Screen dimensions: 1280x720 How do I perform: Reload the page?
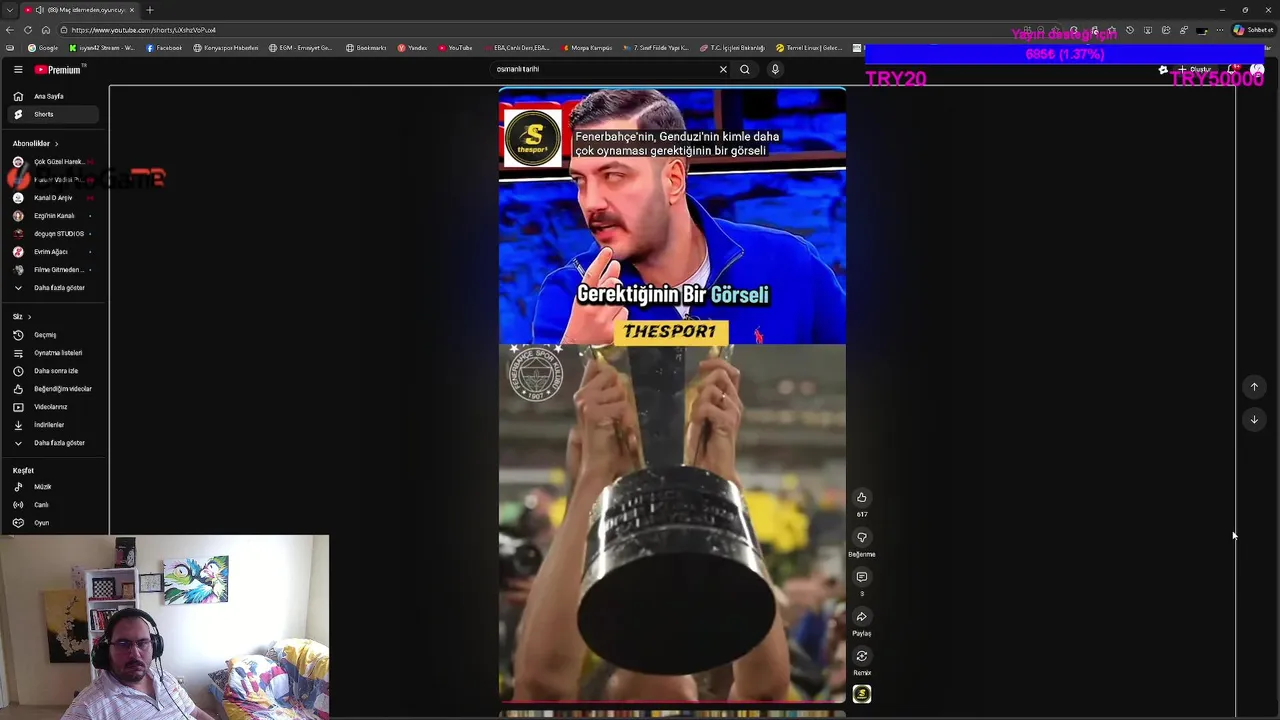coord(28,30)
